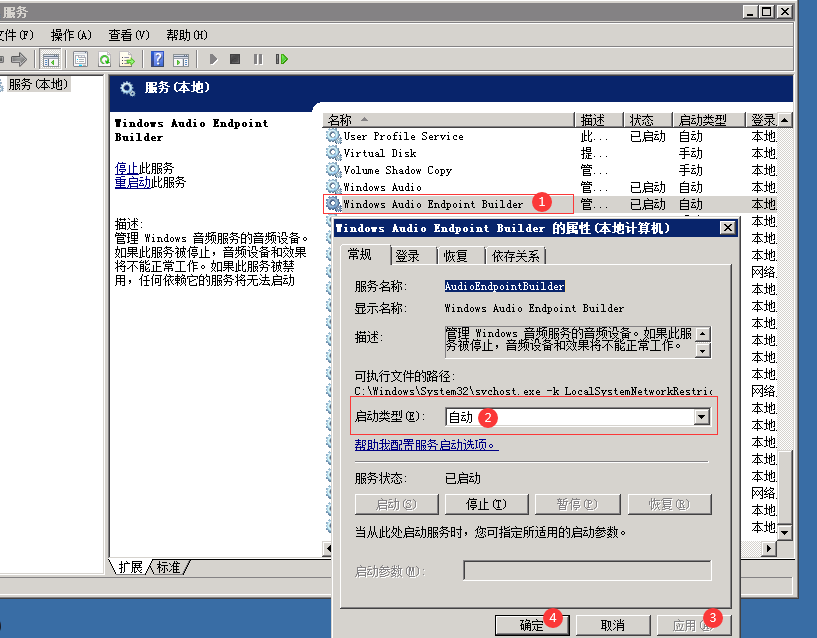Click the 暂停(P) button
This screenshot has width=817, height=638.
[x=577, y=504]
